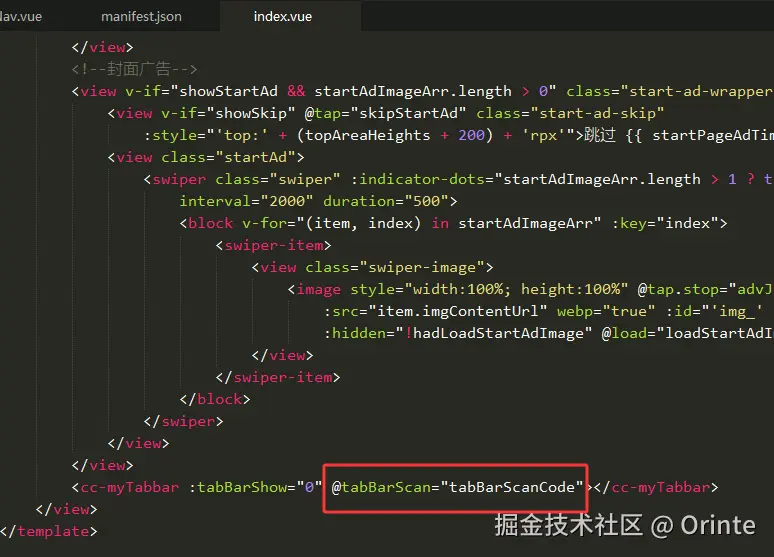Click the 'block' tag with v-for
Image resolution: width=774 pixels, height=557 pixels.
tap(210, 223)
